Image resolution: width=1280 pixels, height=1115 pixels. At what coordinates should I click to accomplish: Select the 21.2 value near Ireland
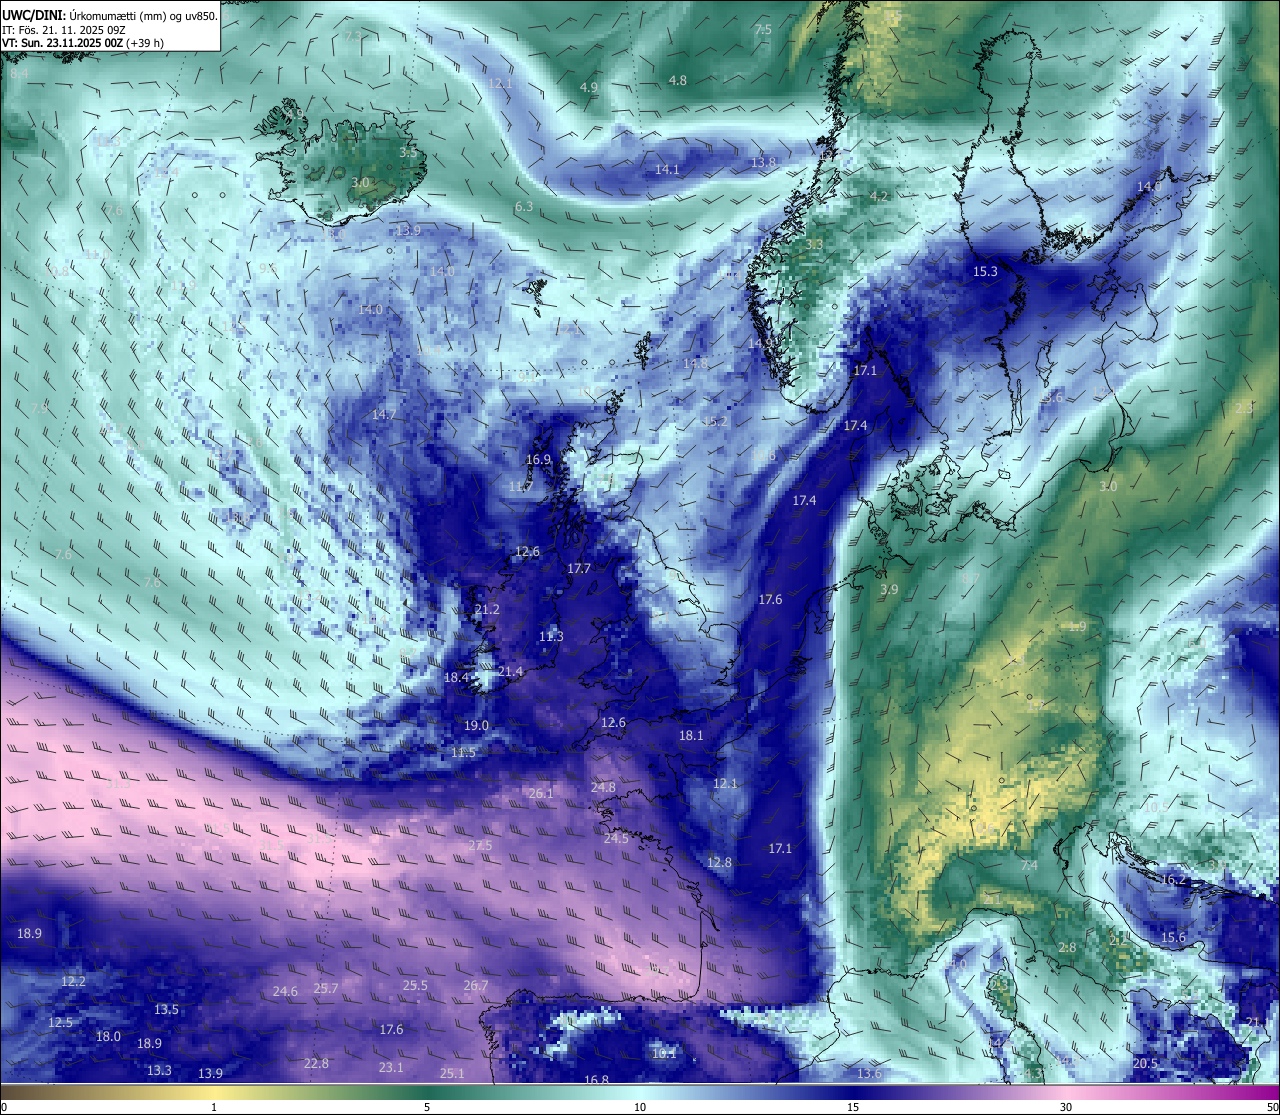(x=487, y=609)
